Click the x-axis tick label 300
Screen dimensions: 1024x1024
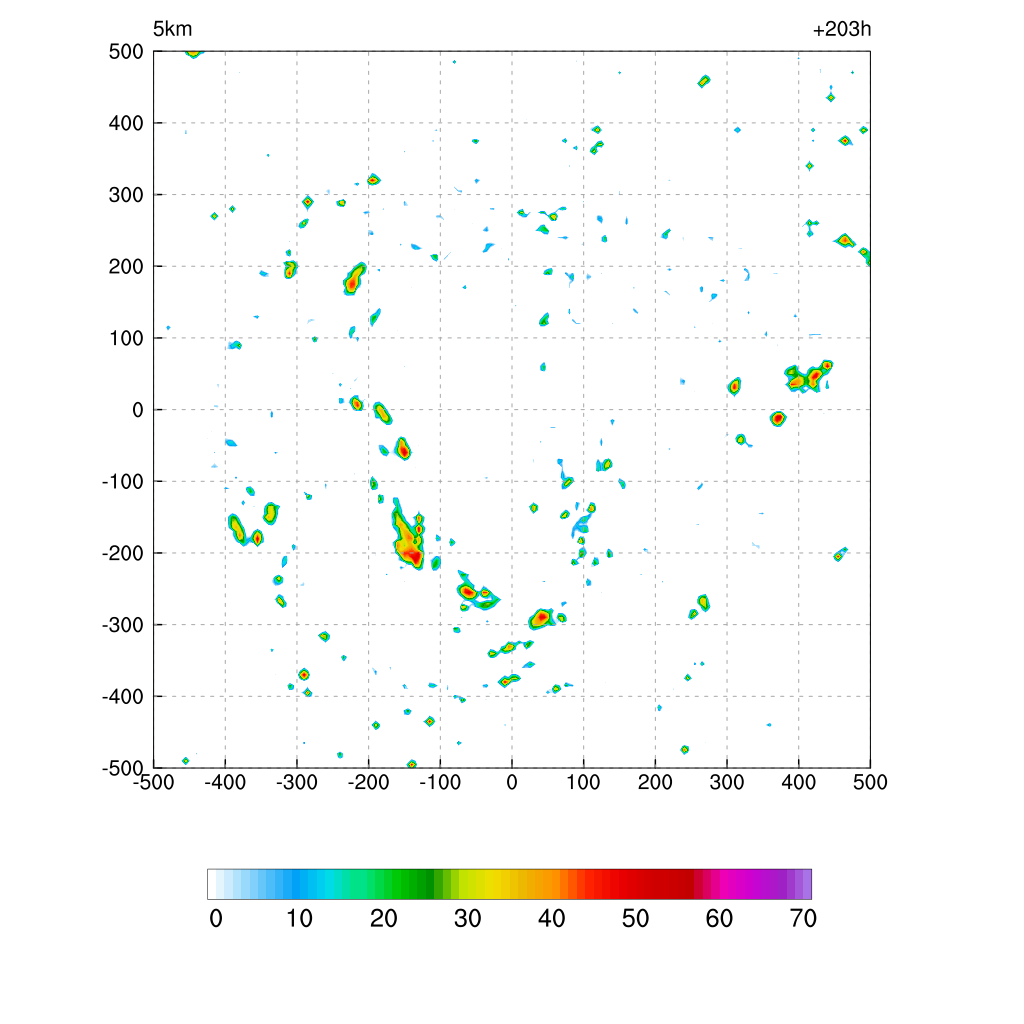tap(727, 782)
